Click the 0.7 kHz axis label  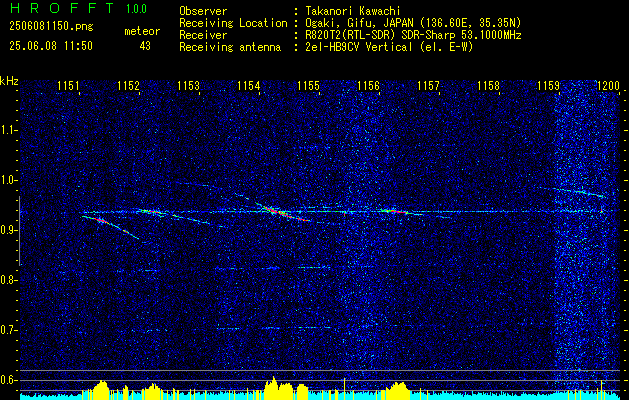[x=7, y=330]
